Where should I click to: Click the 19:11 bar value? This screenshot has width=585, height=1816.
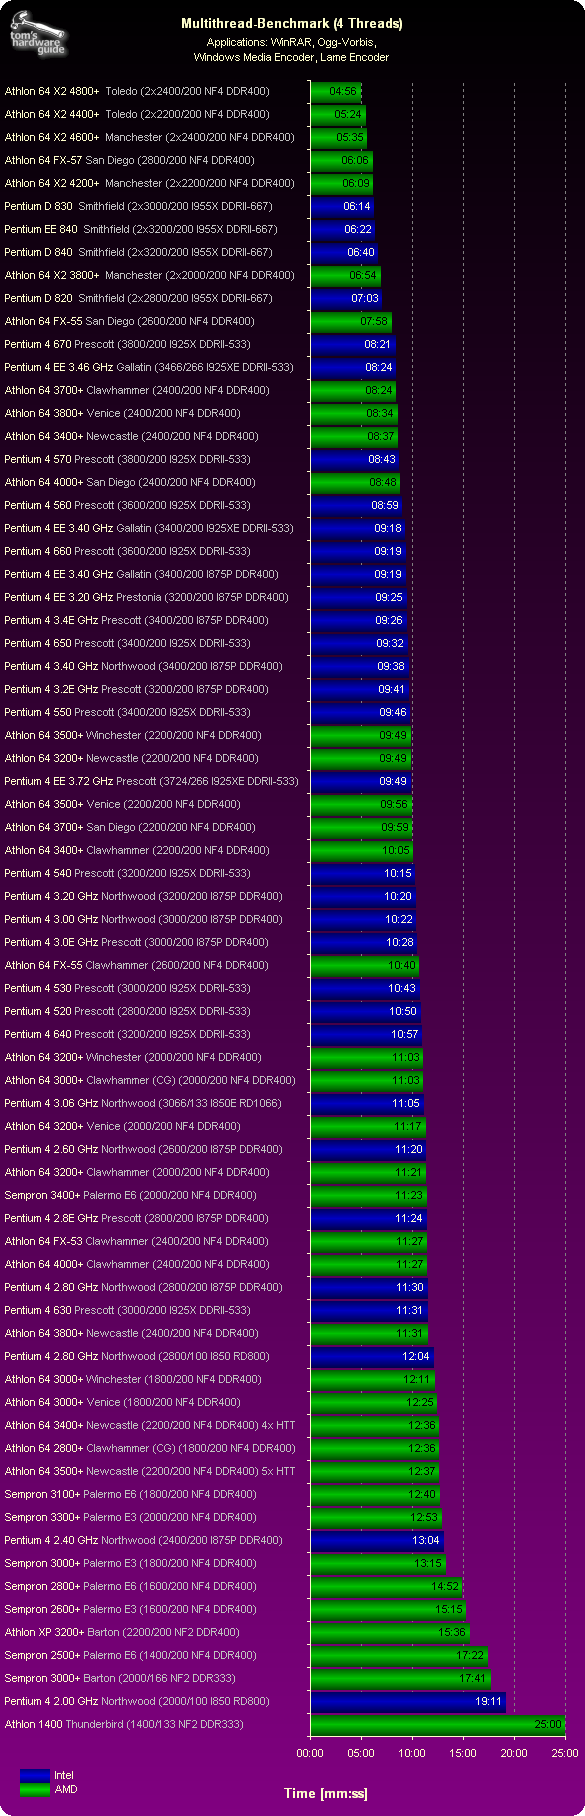pos(489,1701)
